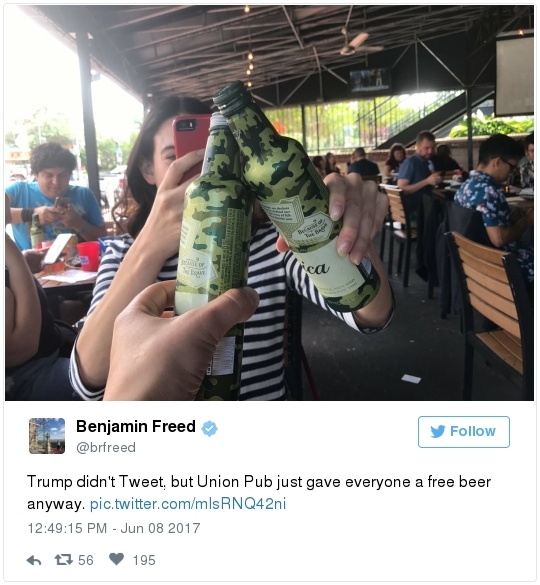The width and height of the screenshot is (540, 585).
Task: Click the tweet text about Union Pub
Action: tap(259, 492)
